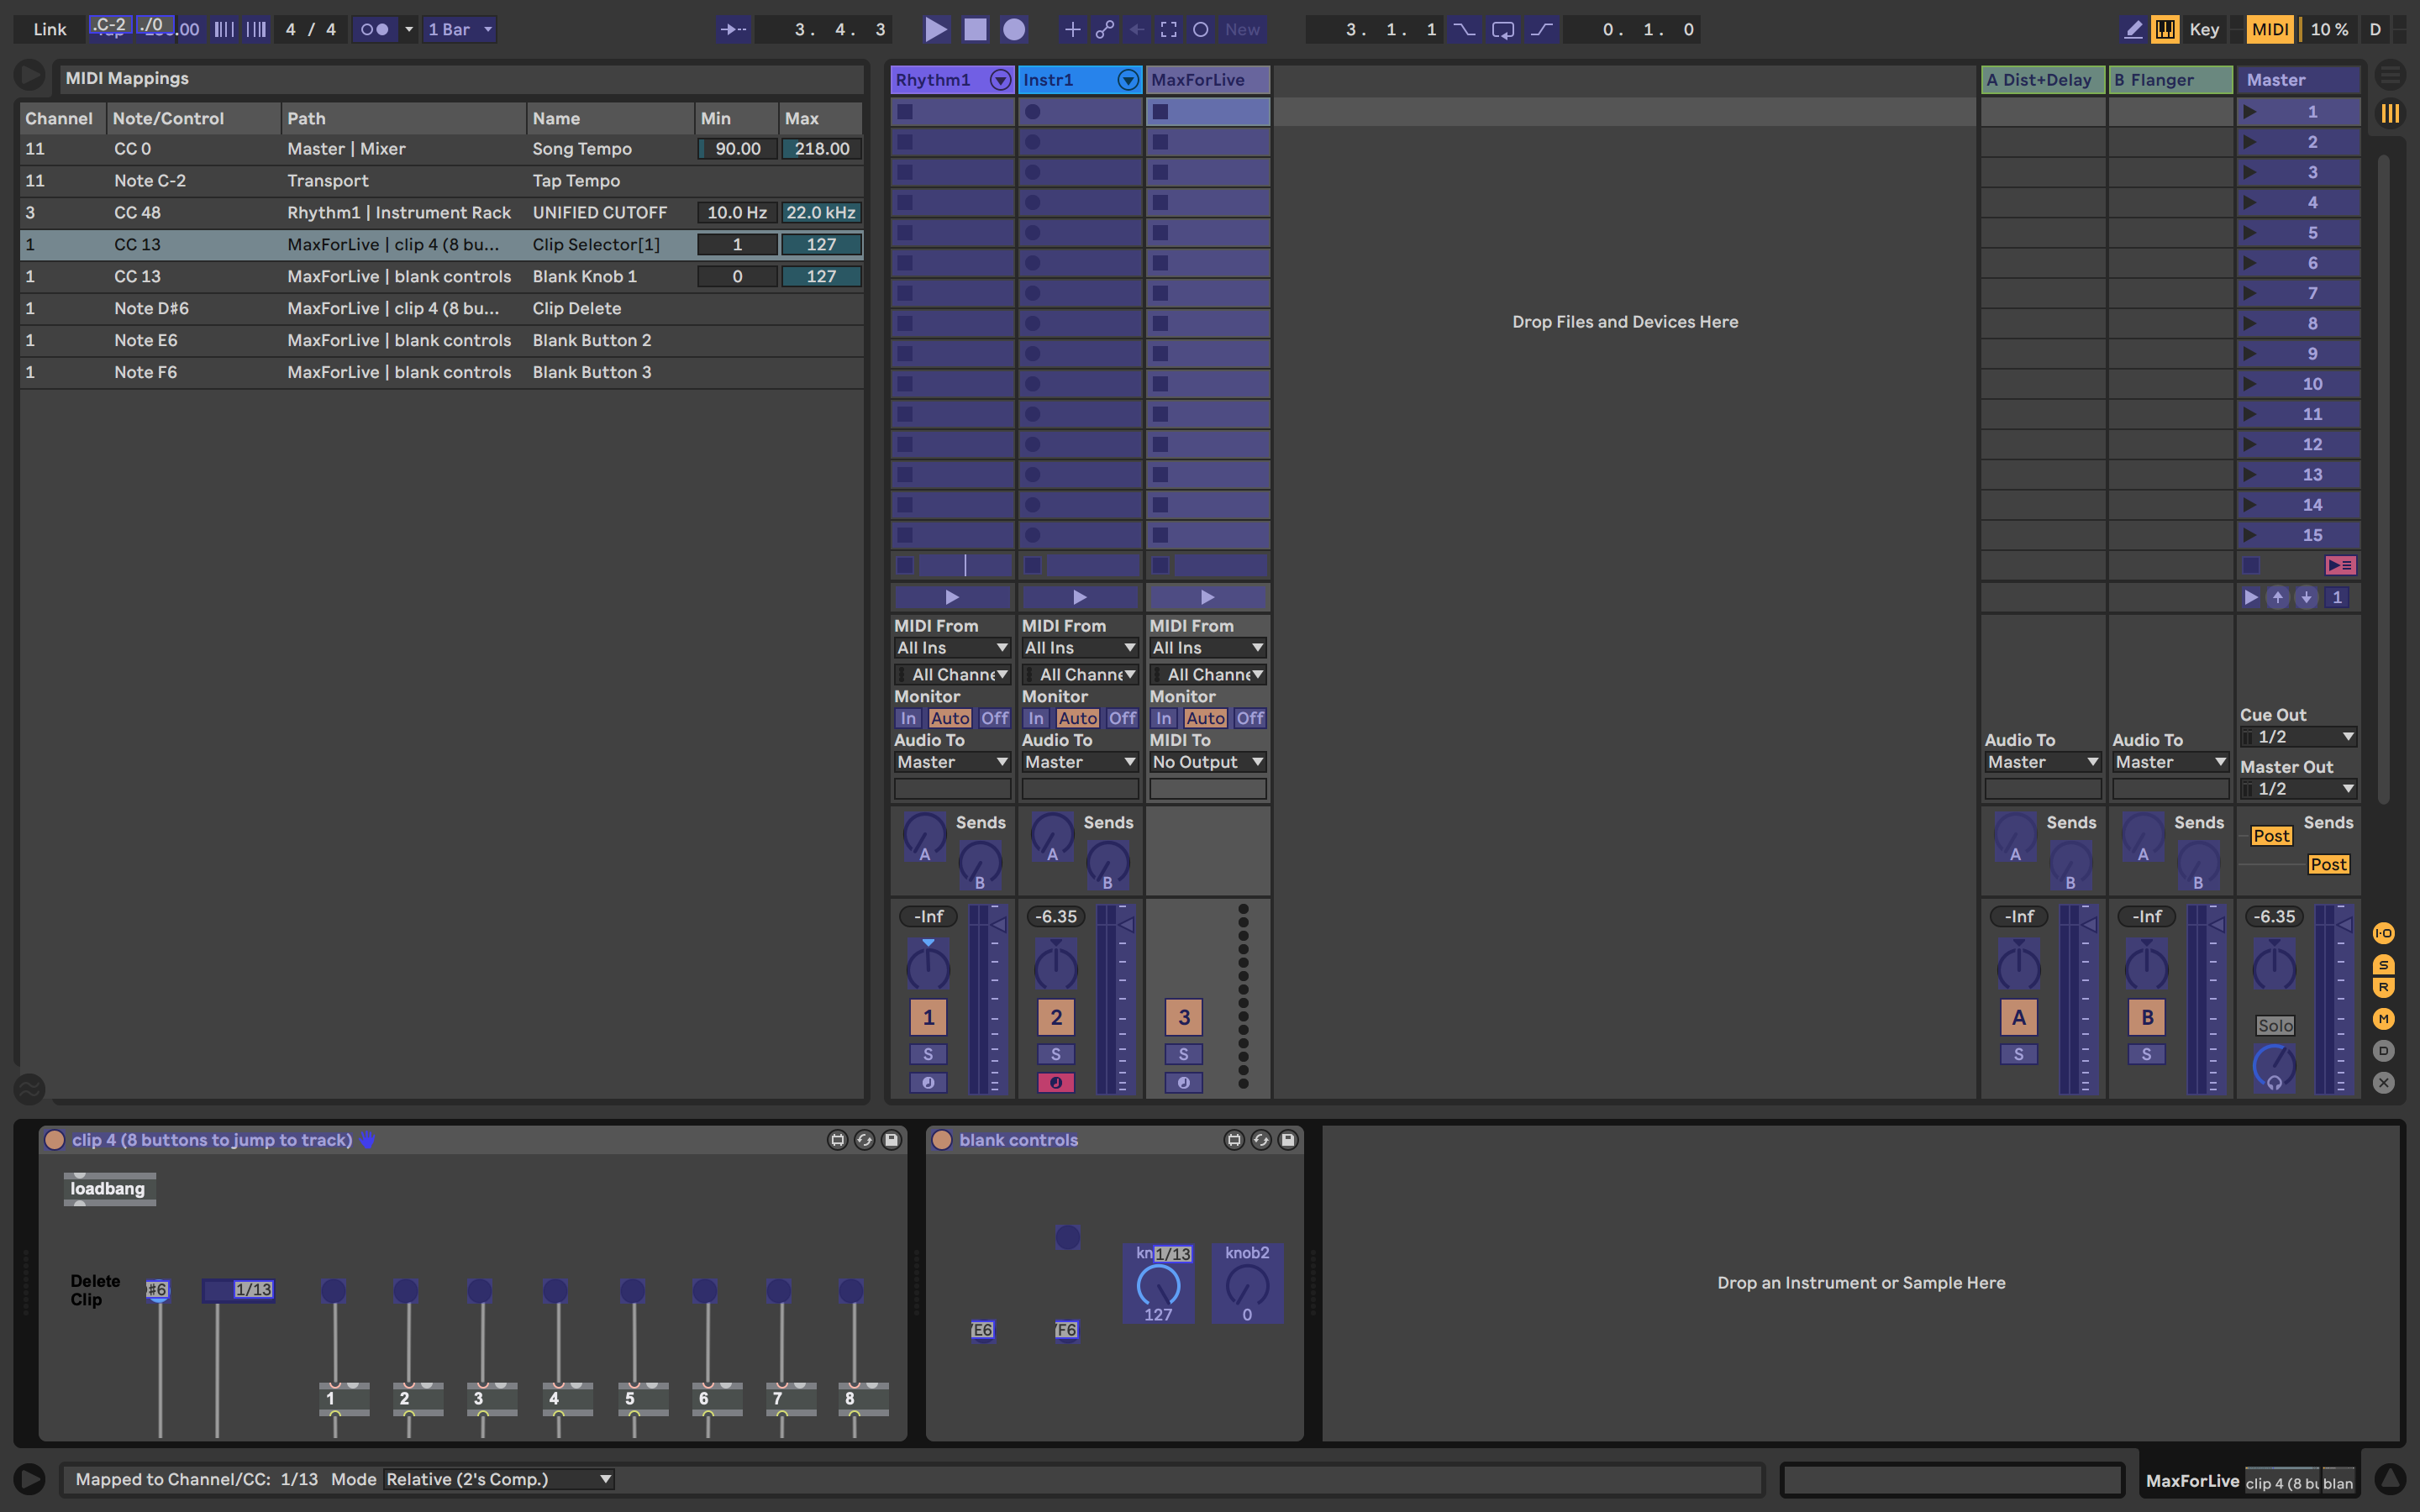Select the A Dist+Delay return track header
2420x1512 pixels.
click(x=2043, y=80)
